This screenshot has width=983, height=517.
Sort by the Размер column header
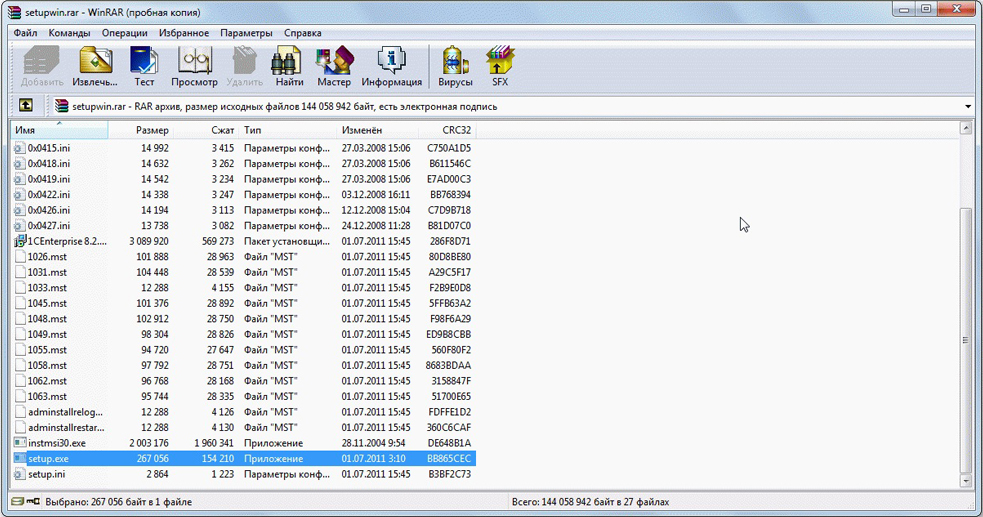(141, 130)
